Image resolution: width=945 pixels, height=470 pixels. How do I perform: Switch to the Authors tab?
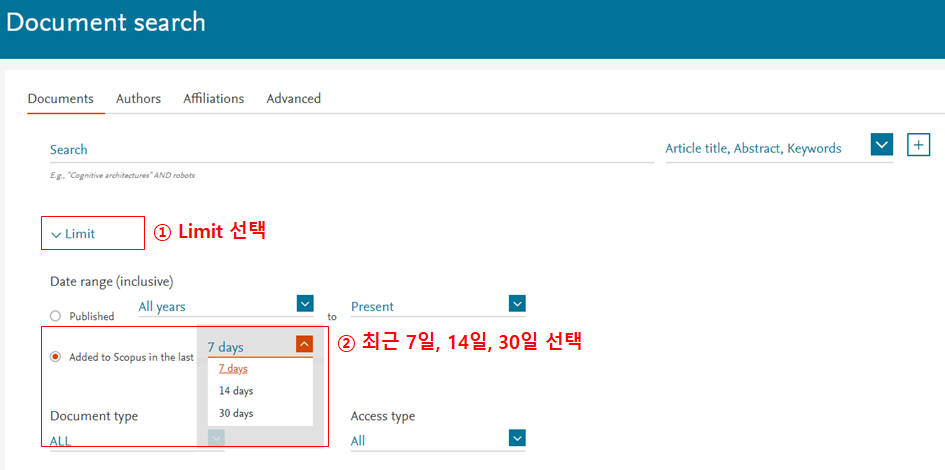(138, 98)
